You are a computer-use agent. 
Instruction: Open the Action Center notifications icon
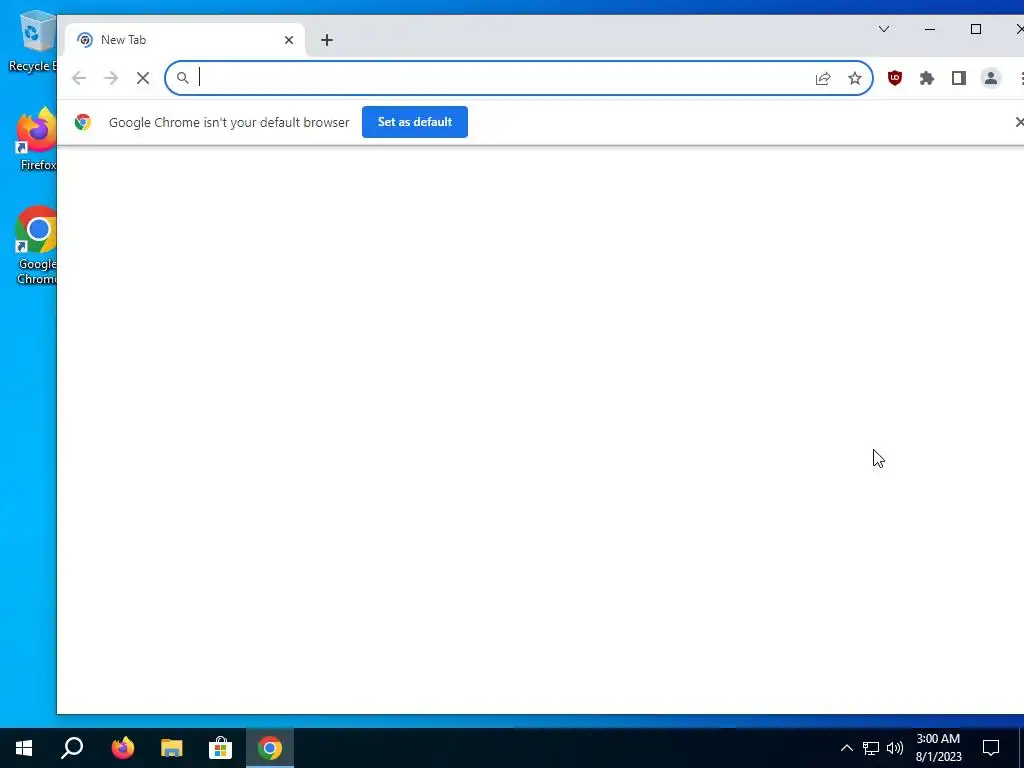tap(991, 748)
